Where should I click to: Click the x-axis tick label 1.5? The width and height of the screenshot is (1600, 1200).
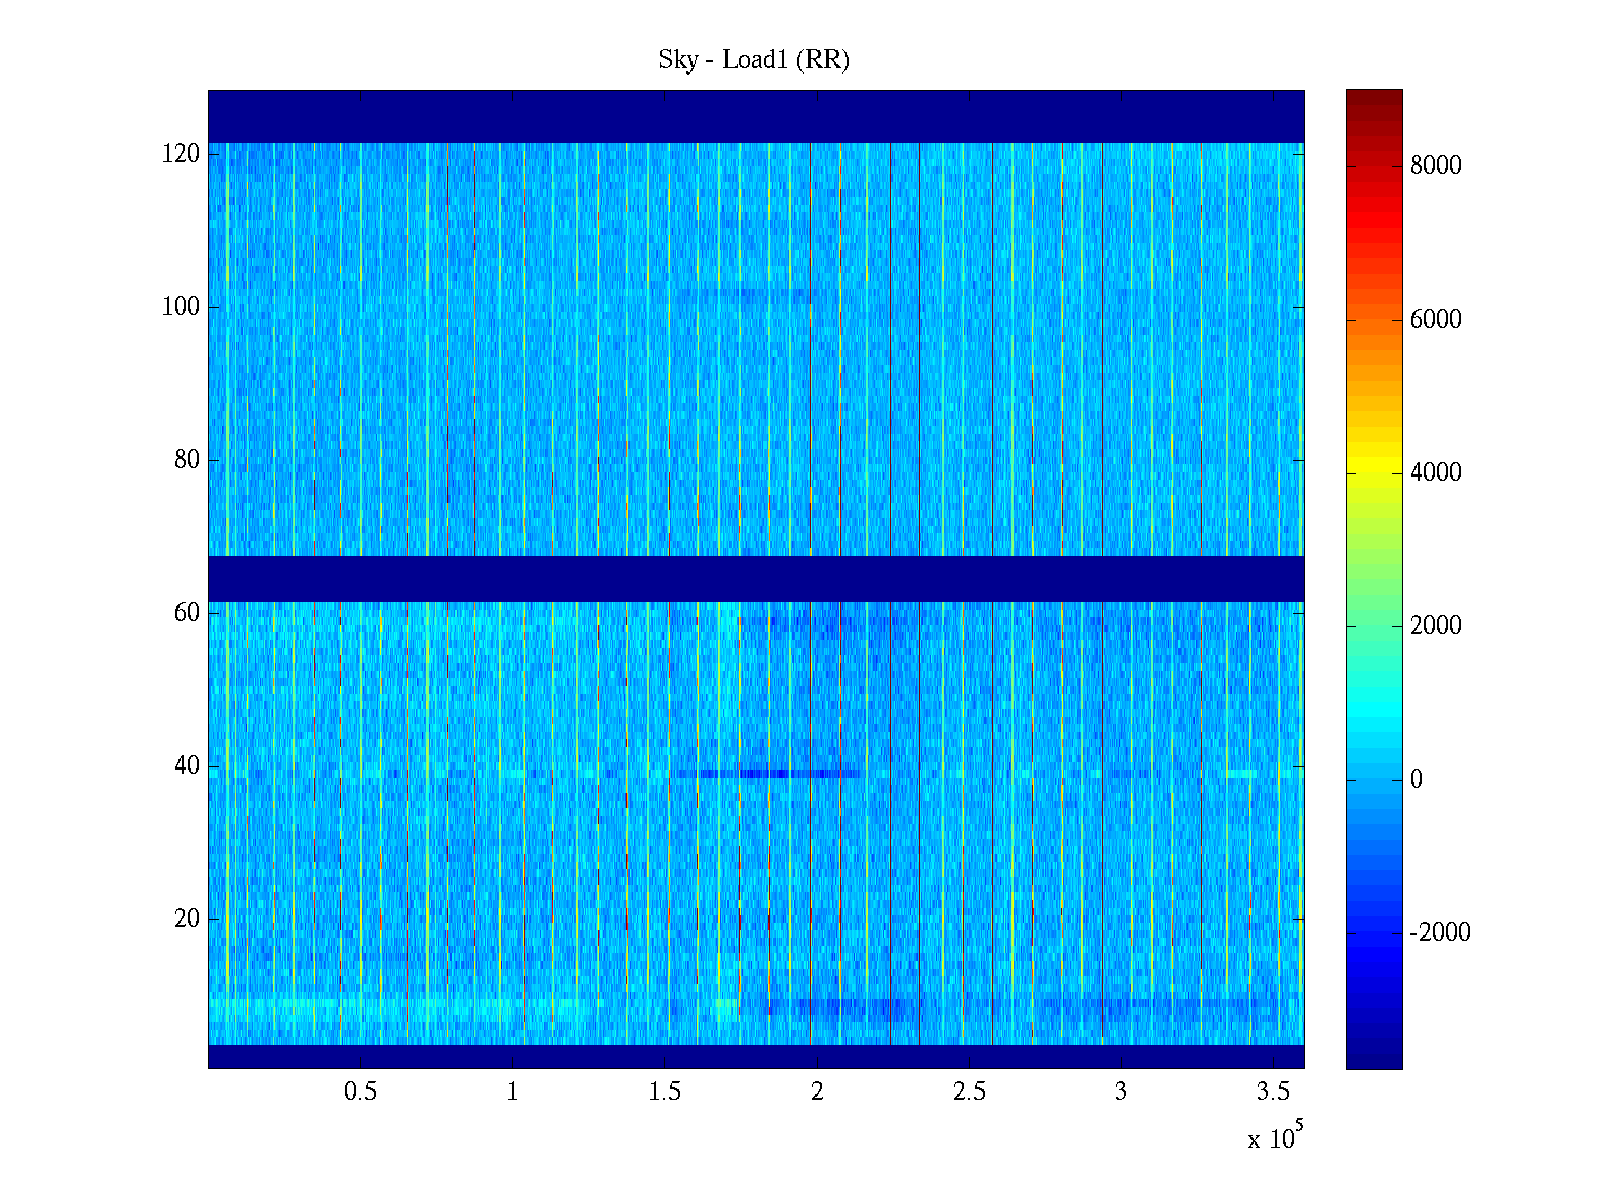point(665,1092)
